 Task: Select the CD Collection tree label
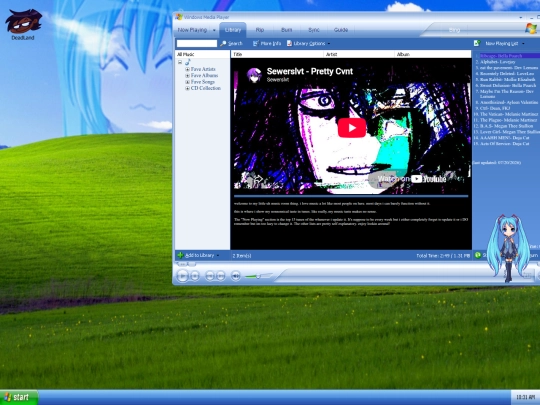206,88
